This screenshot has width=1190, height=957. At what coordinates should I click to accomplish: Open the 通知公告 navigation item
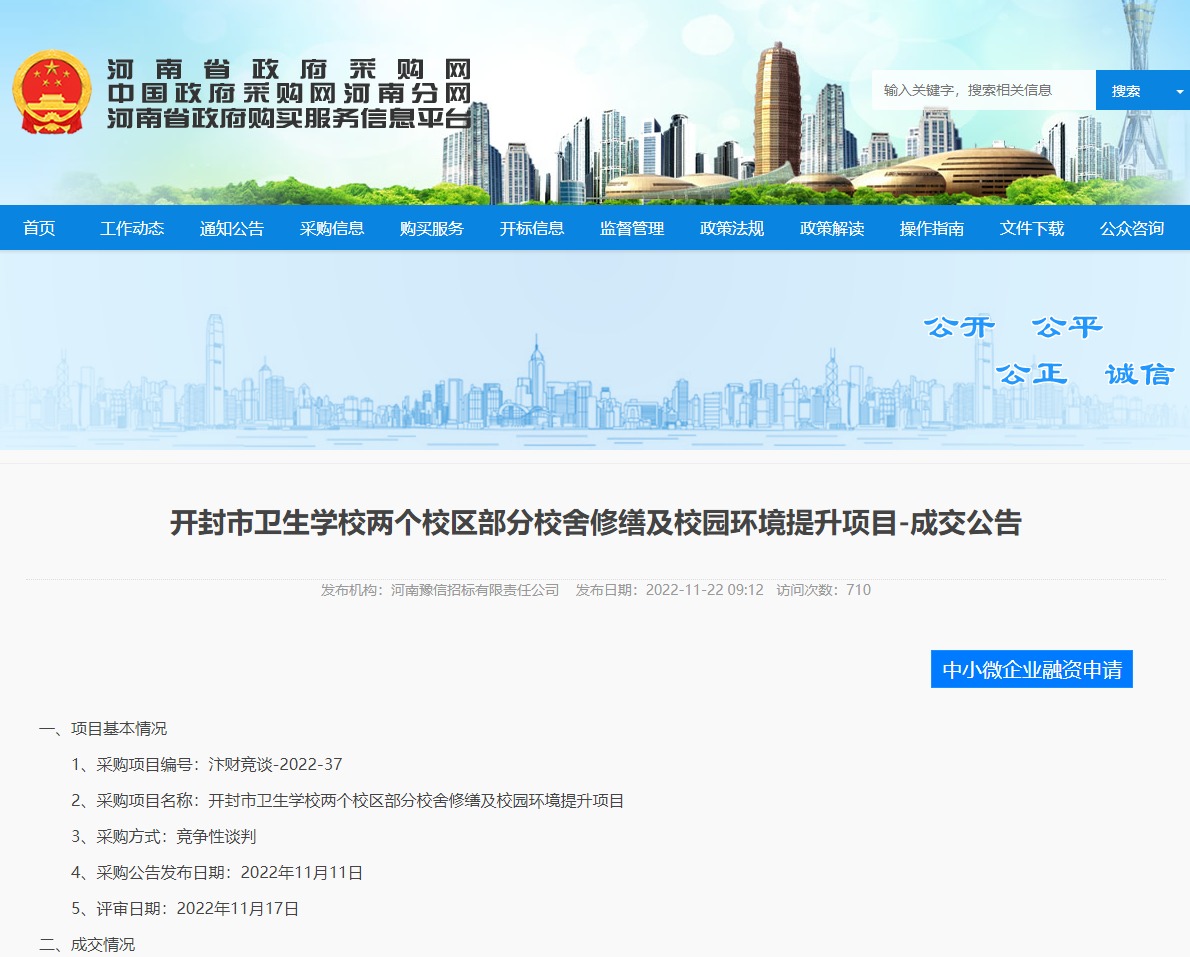pos(231,228)
